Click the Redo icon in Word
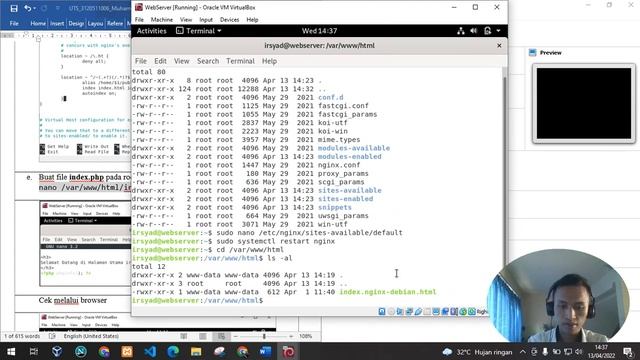The height and width of the screenshot is (360, 640). (x=44, y=8)
